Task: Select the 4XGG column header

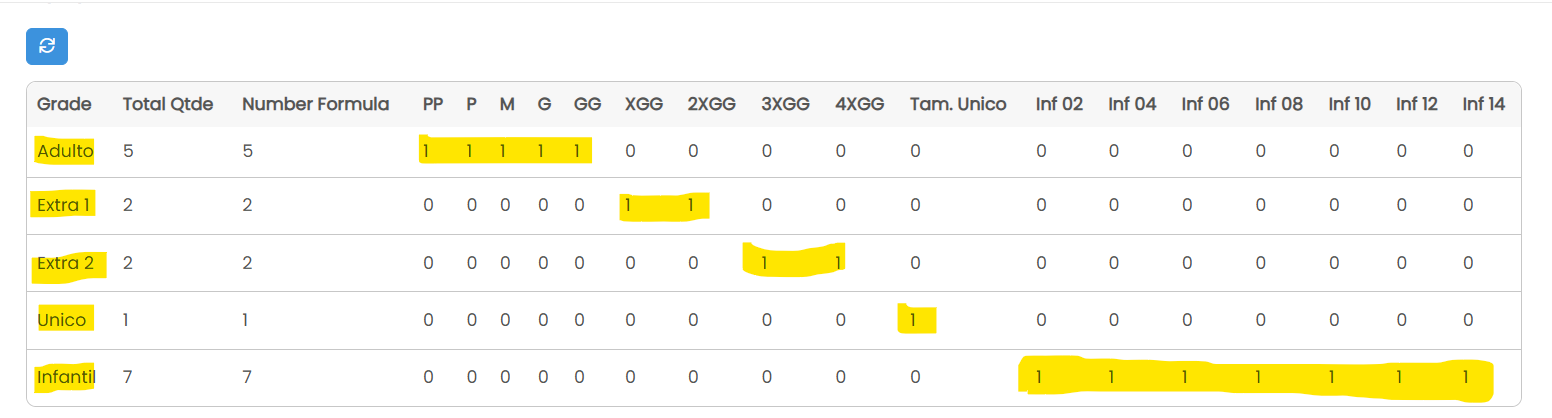Action: [860, 104]
